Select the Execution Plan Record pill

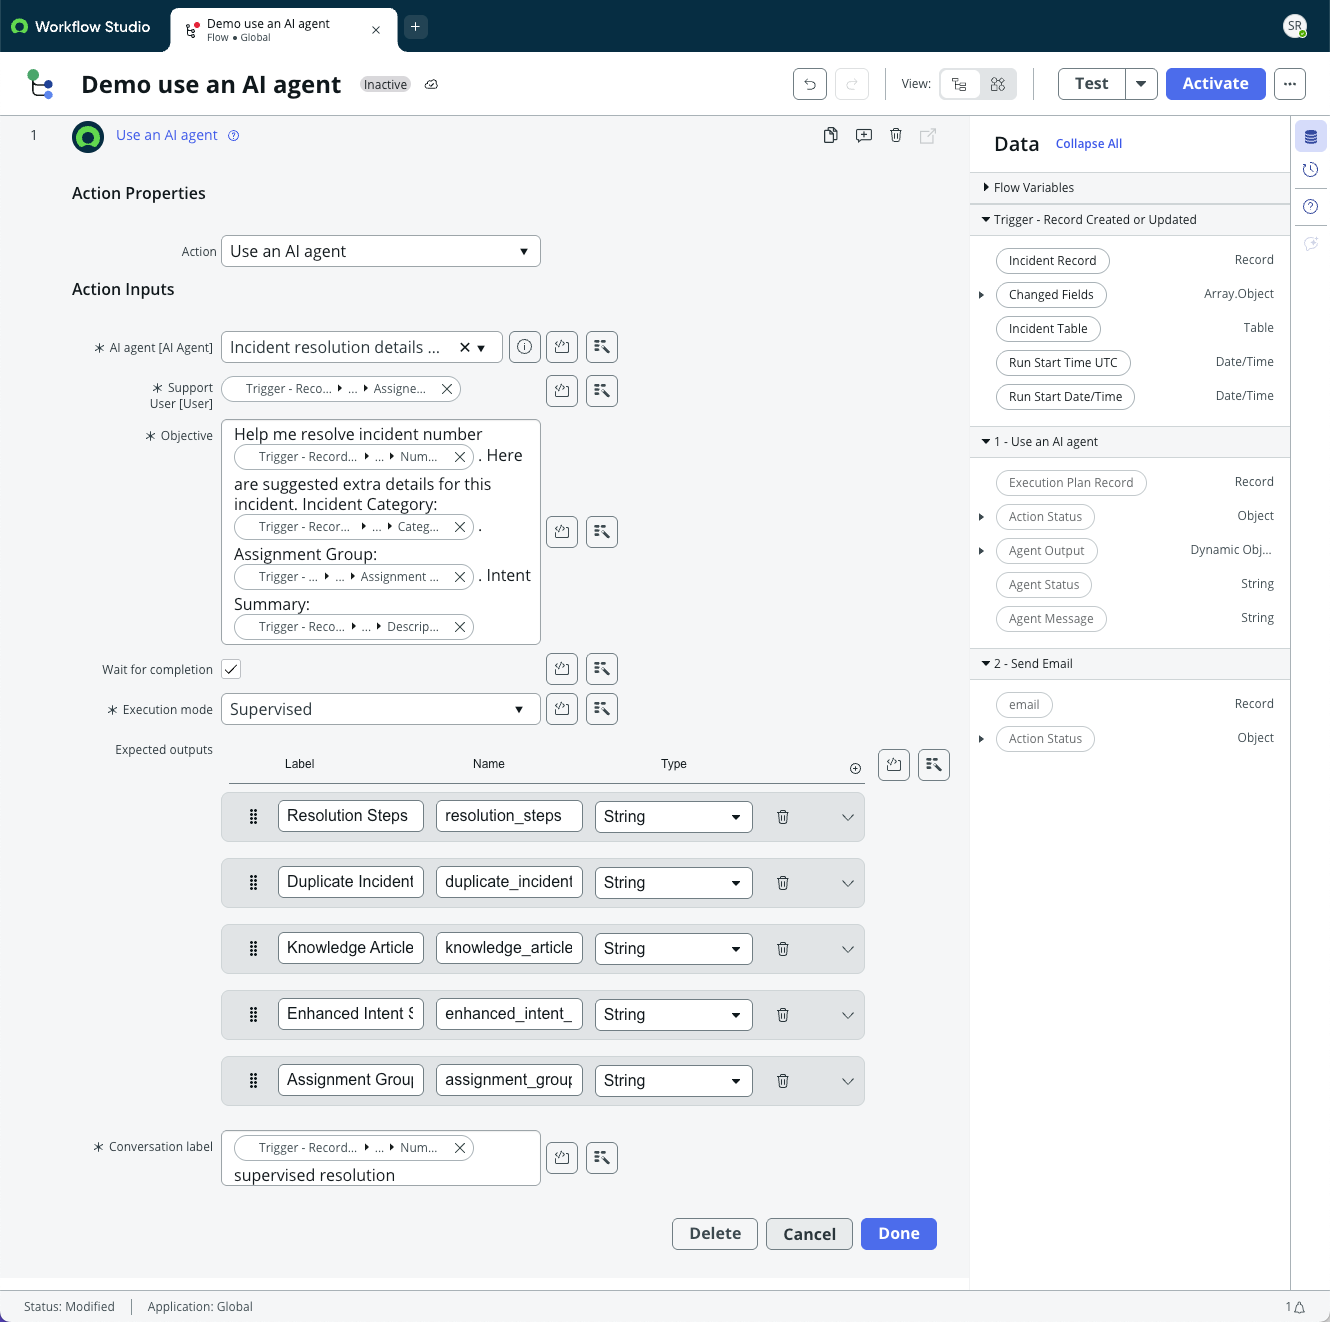(x=1071, y=483)
